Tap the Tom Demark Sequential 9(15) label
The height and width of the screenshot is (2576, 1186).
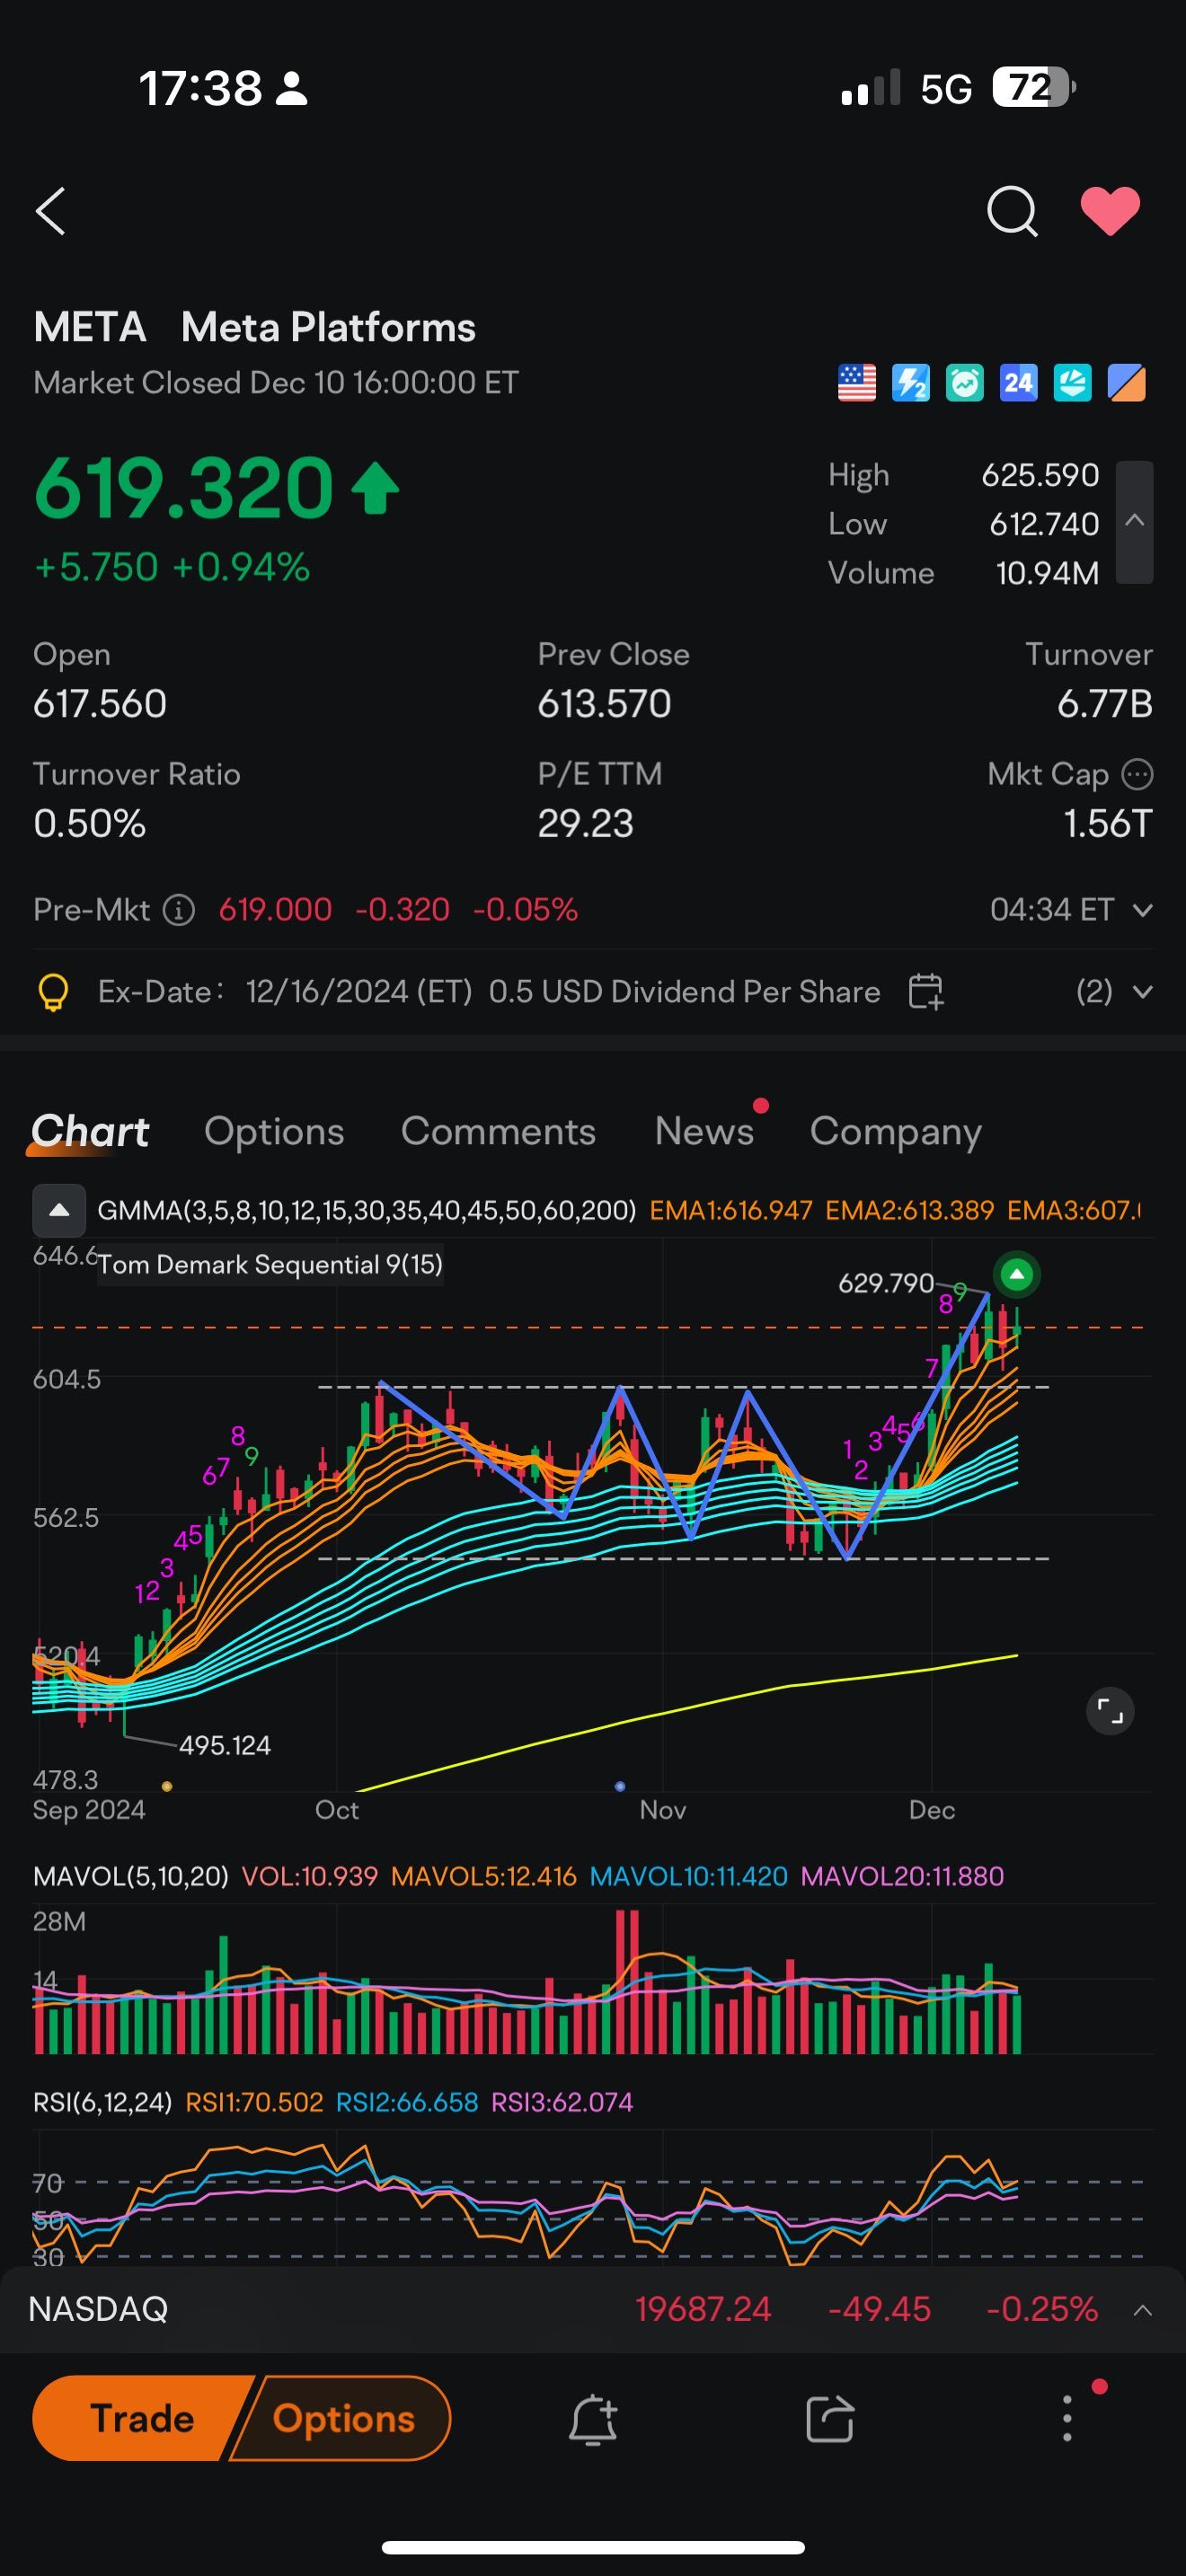270,1265
